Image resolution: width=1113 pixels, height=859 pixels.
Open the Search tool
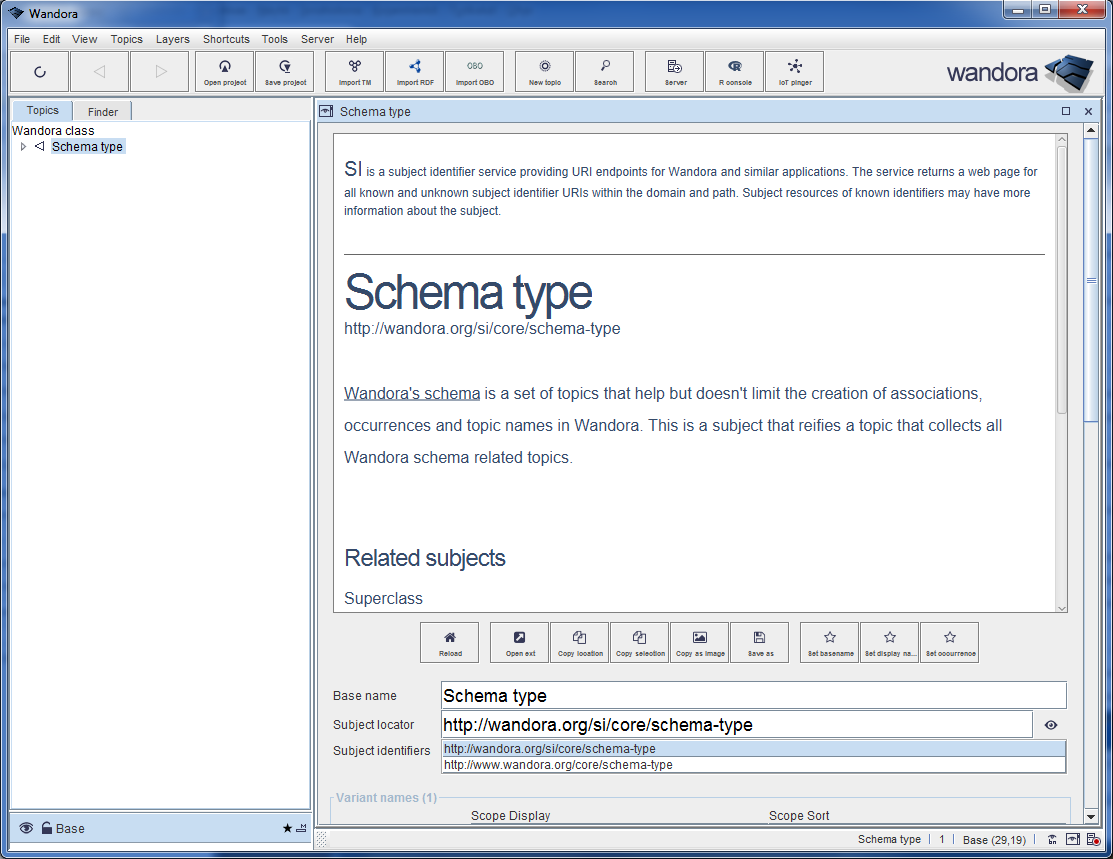[604, 71]
